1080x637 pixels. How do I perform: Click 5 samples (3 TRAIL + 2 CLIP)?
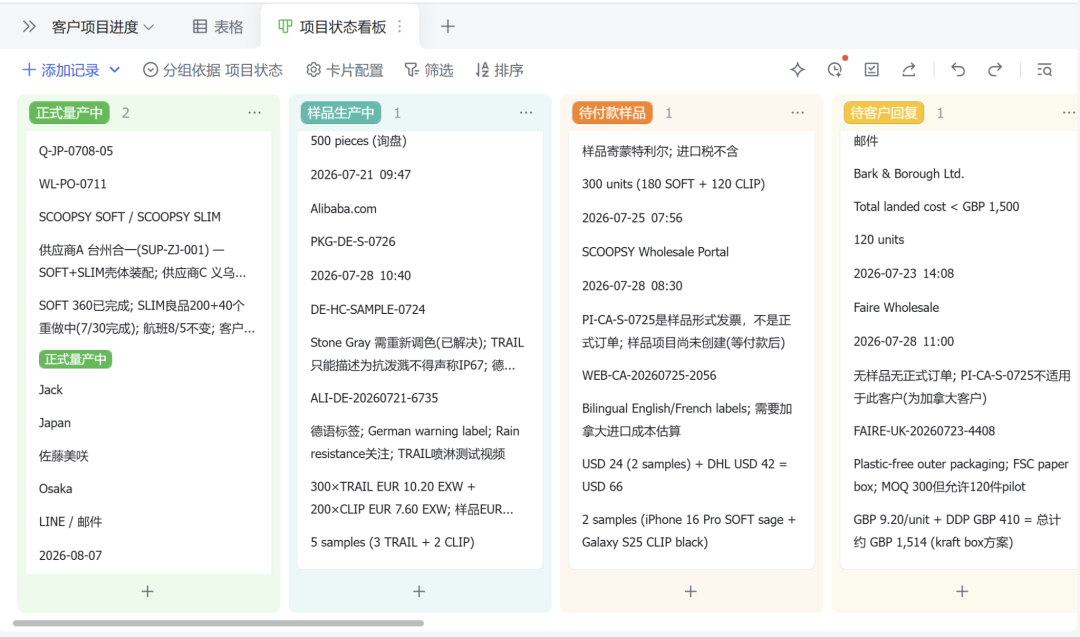392,543
